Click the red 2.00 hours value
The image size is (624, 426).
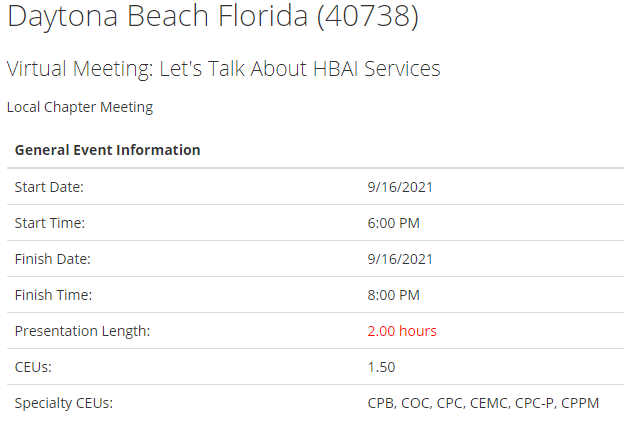(x=402, y=331)
